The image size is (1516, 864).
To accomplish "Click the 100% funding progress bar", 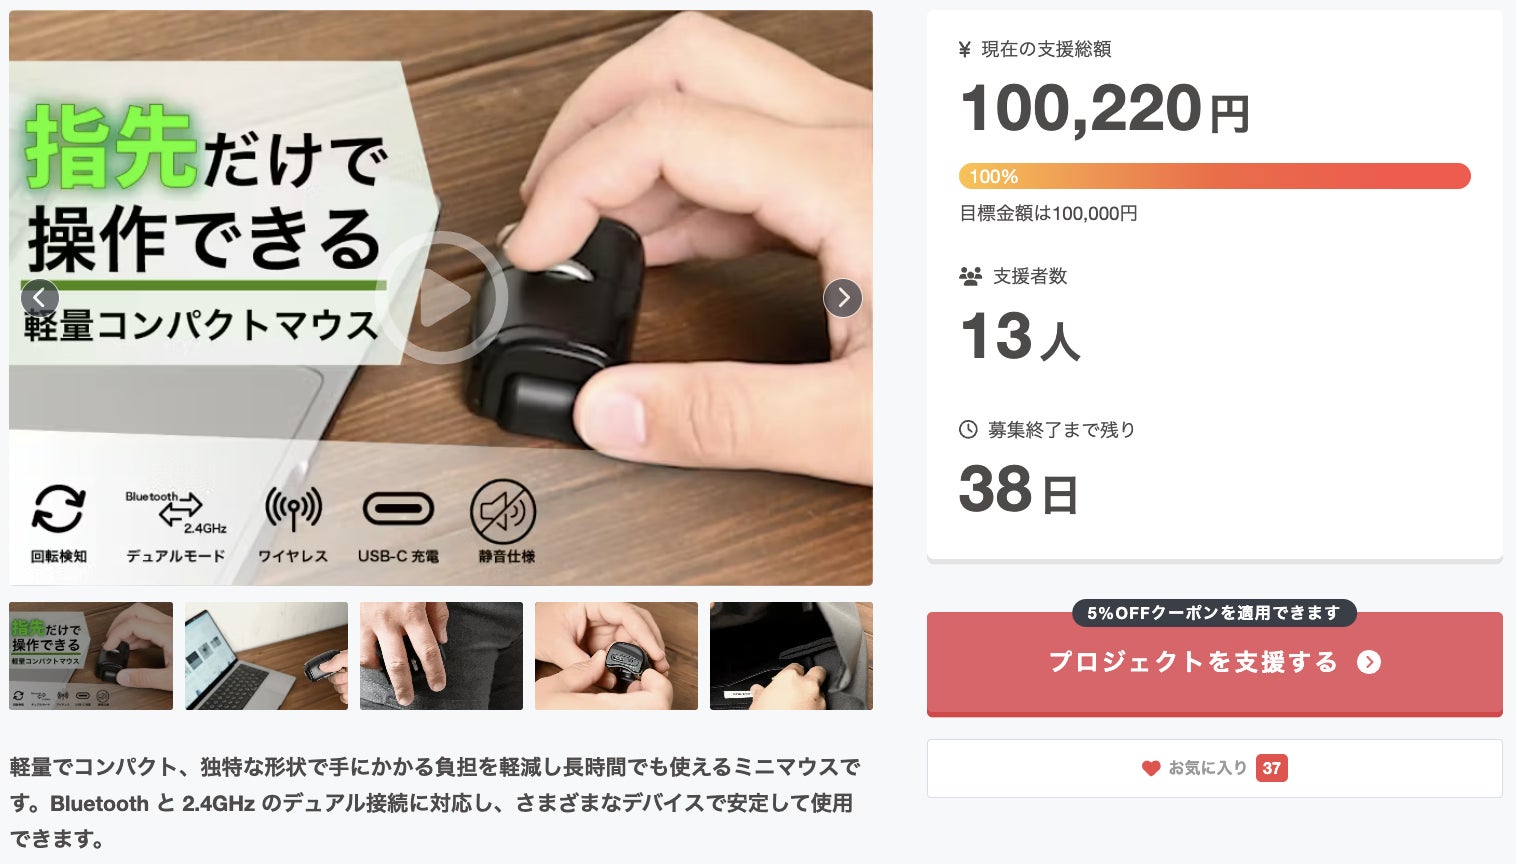I will [x=1214, y=176].
